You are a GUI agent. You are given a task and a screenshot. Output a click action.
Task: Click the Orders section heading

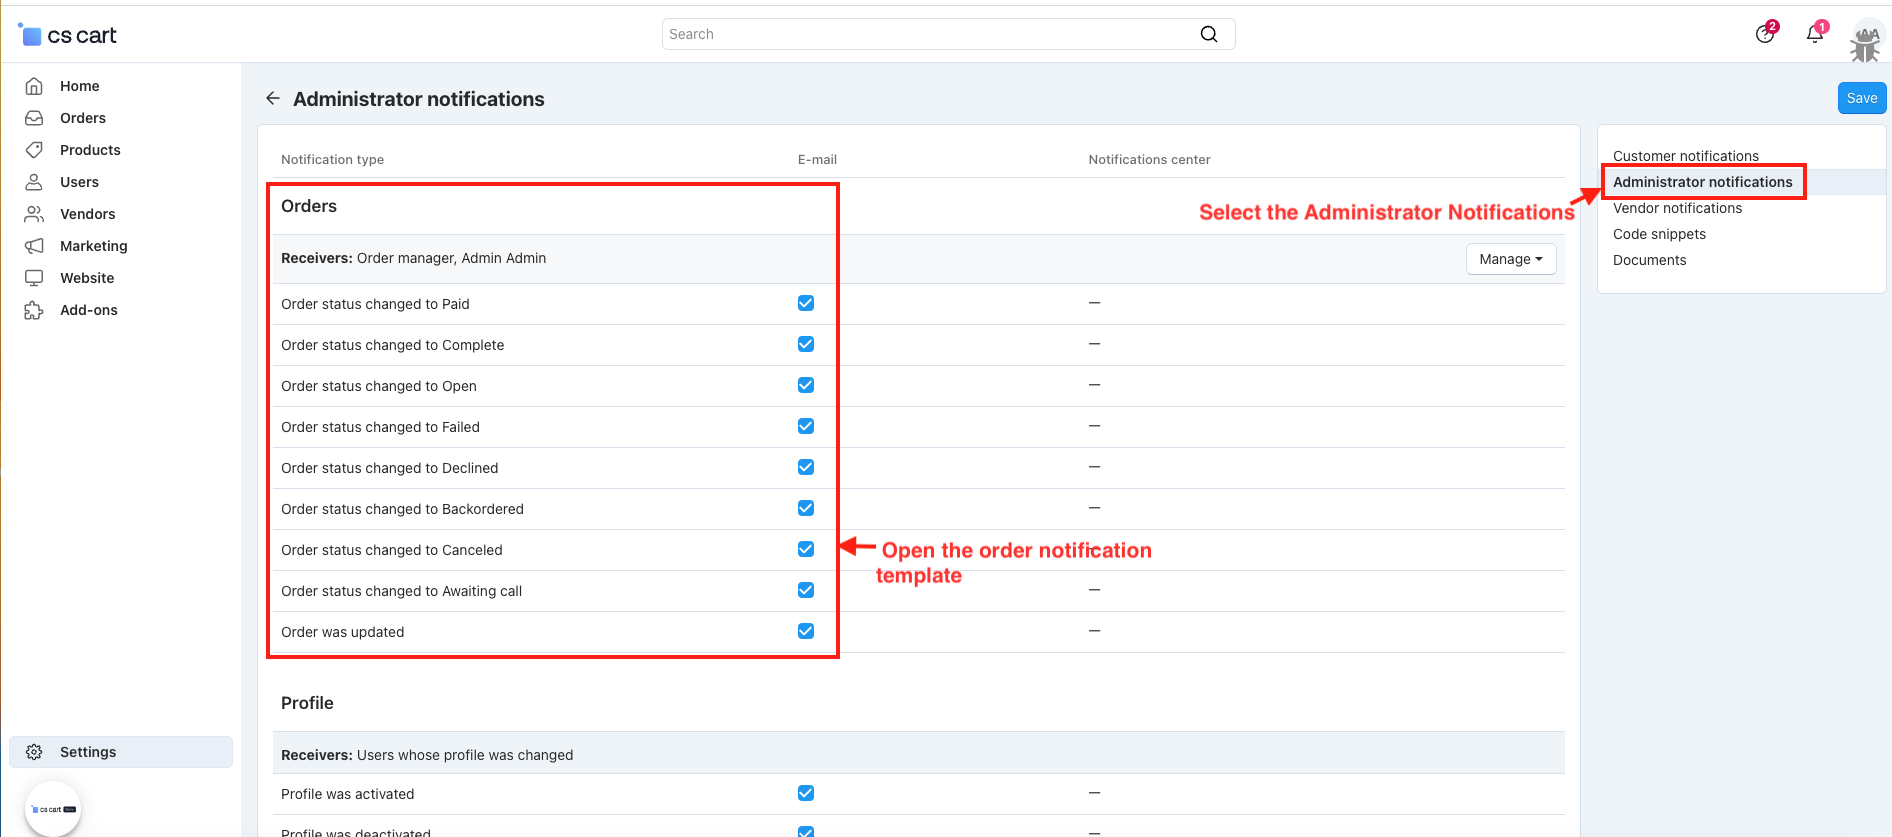pyautogui.click(x=309, y=206)
